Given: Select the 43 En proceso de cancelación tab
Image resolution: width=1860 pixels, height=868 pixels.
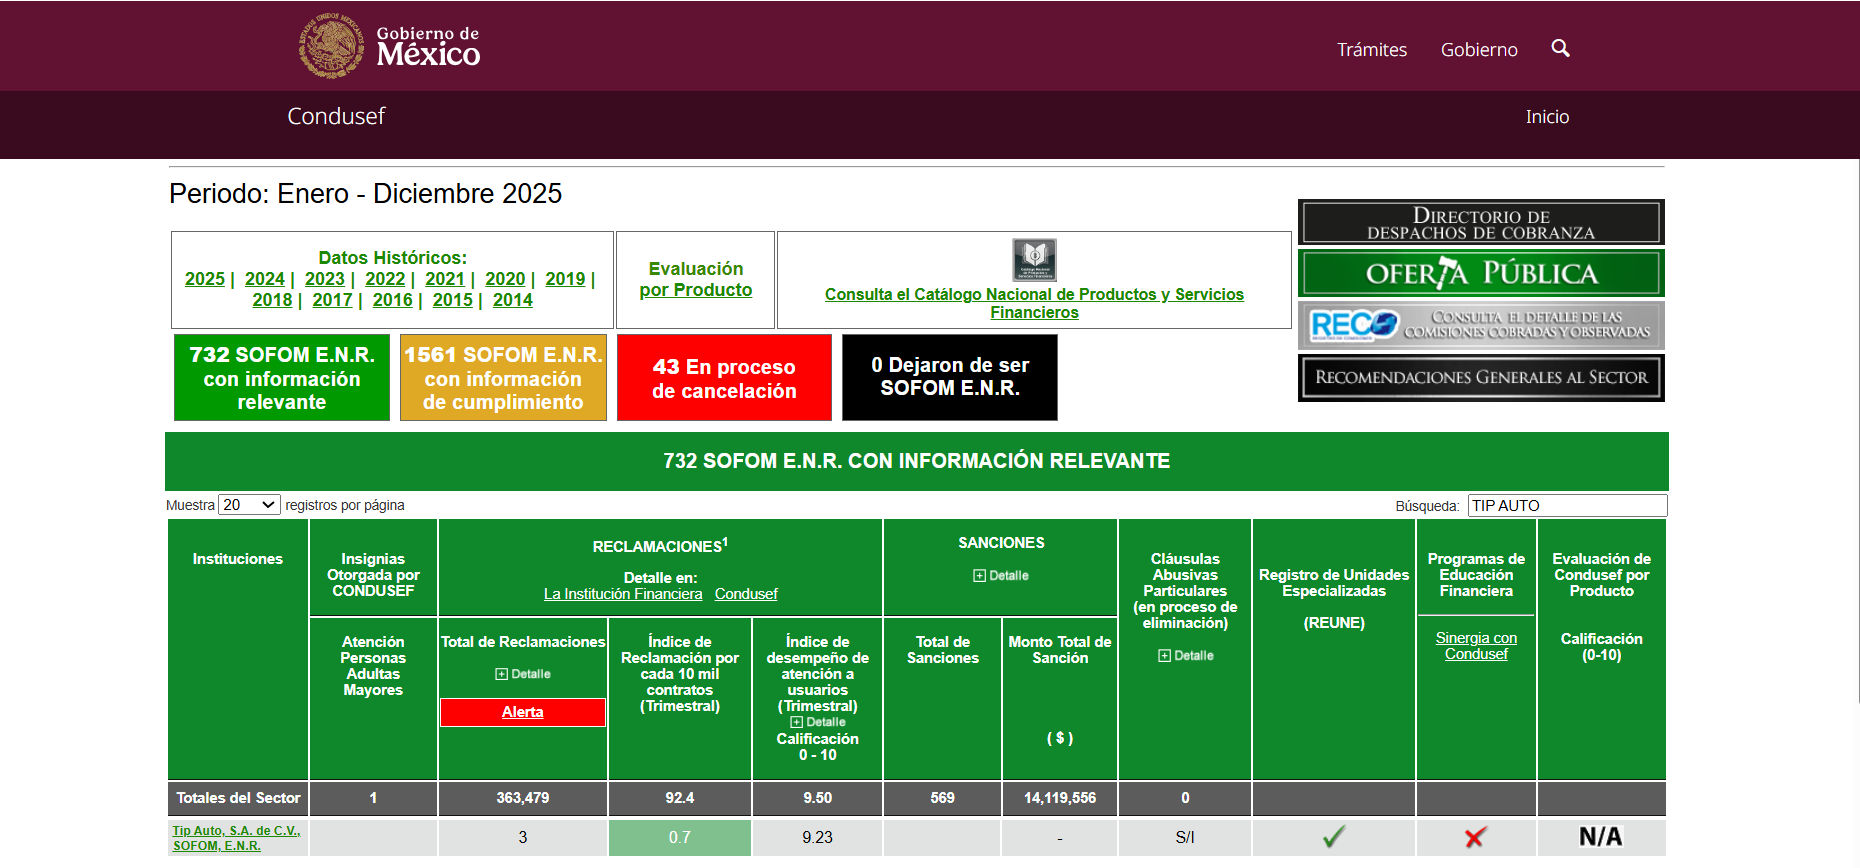Looking at the screenshot, I should point(724,378).
